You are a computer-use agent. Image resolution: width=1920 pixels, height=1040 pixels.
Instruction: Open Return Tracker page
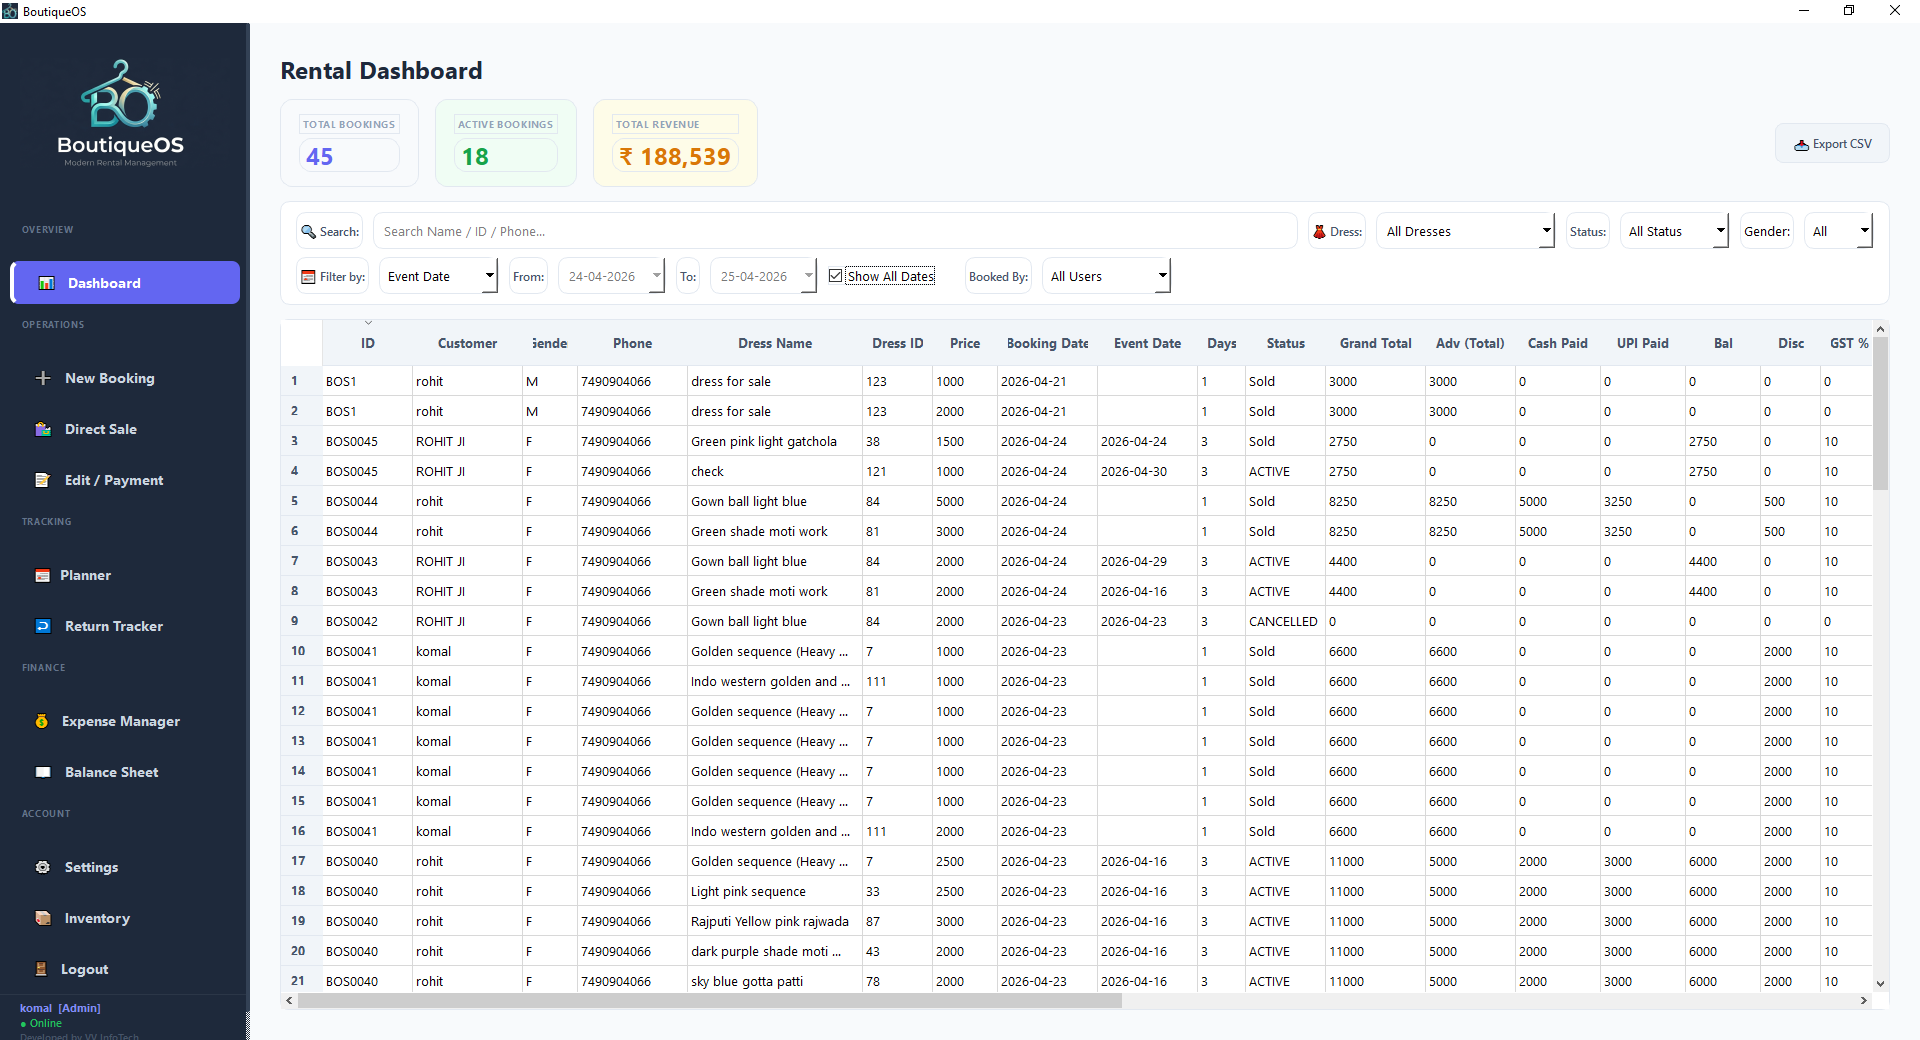click(x=125, y=626)
